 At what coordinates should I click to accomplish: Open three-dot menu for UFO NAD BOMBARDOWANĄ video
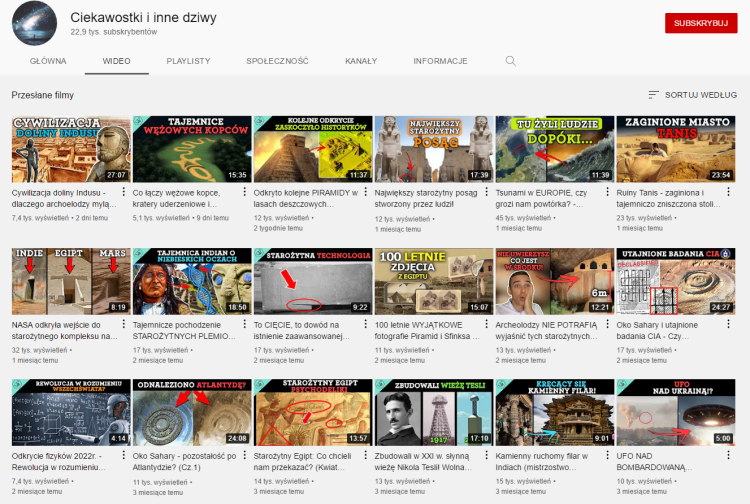[729, 457]
